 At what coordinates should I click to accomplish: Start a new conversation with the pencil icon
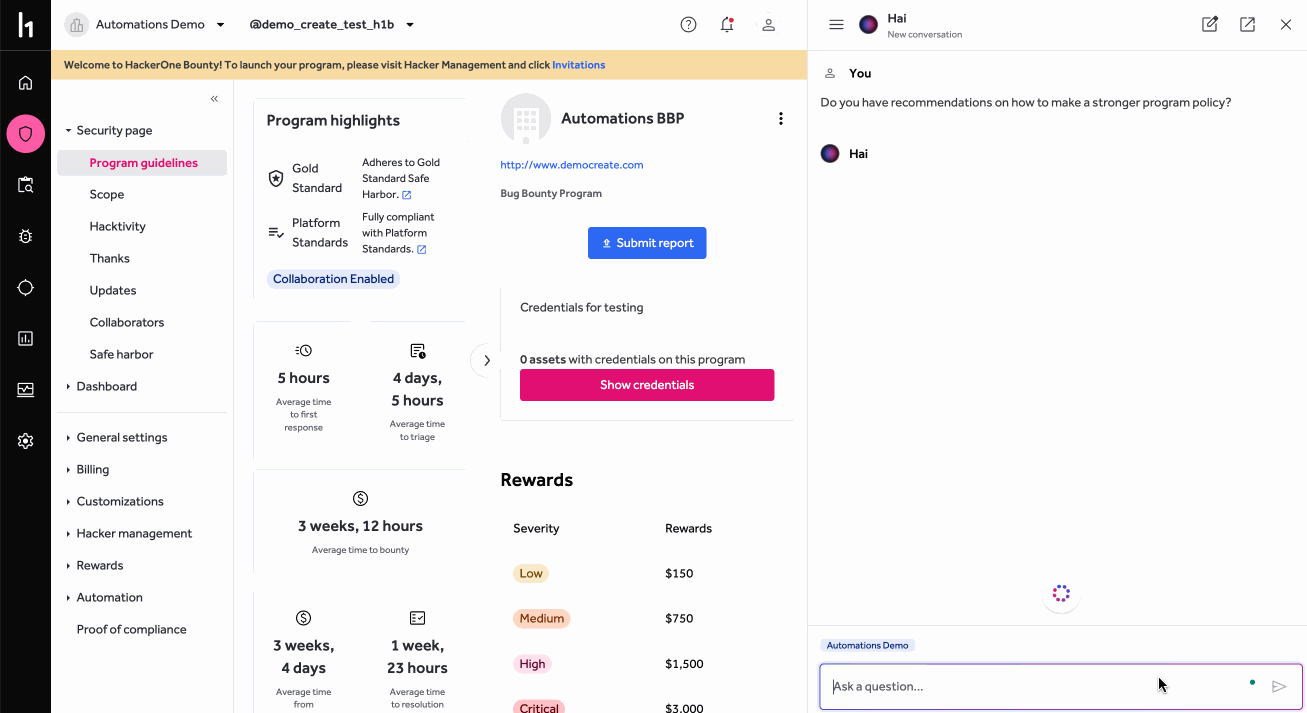1209,23
